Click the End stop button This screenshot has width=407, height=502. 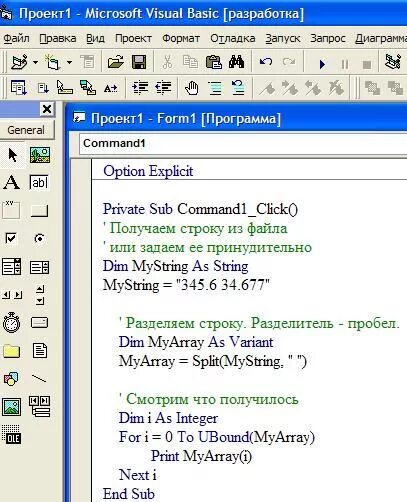367,64
